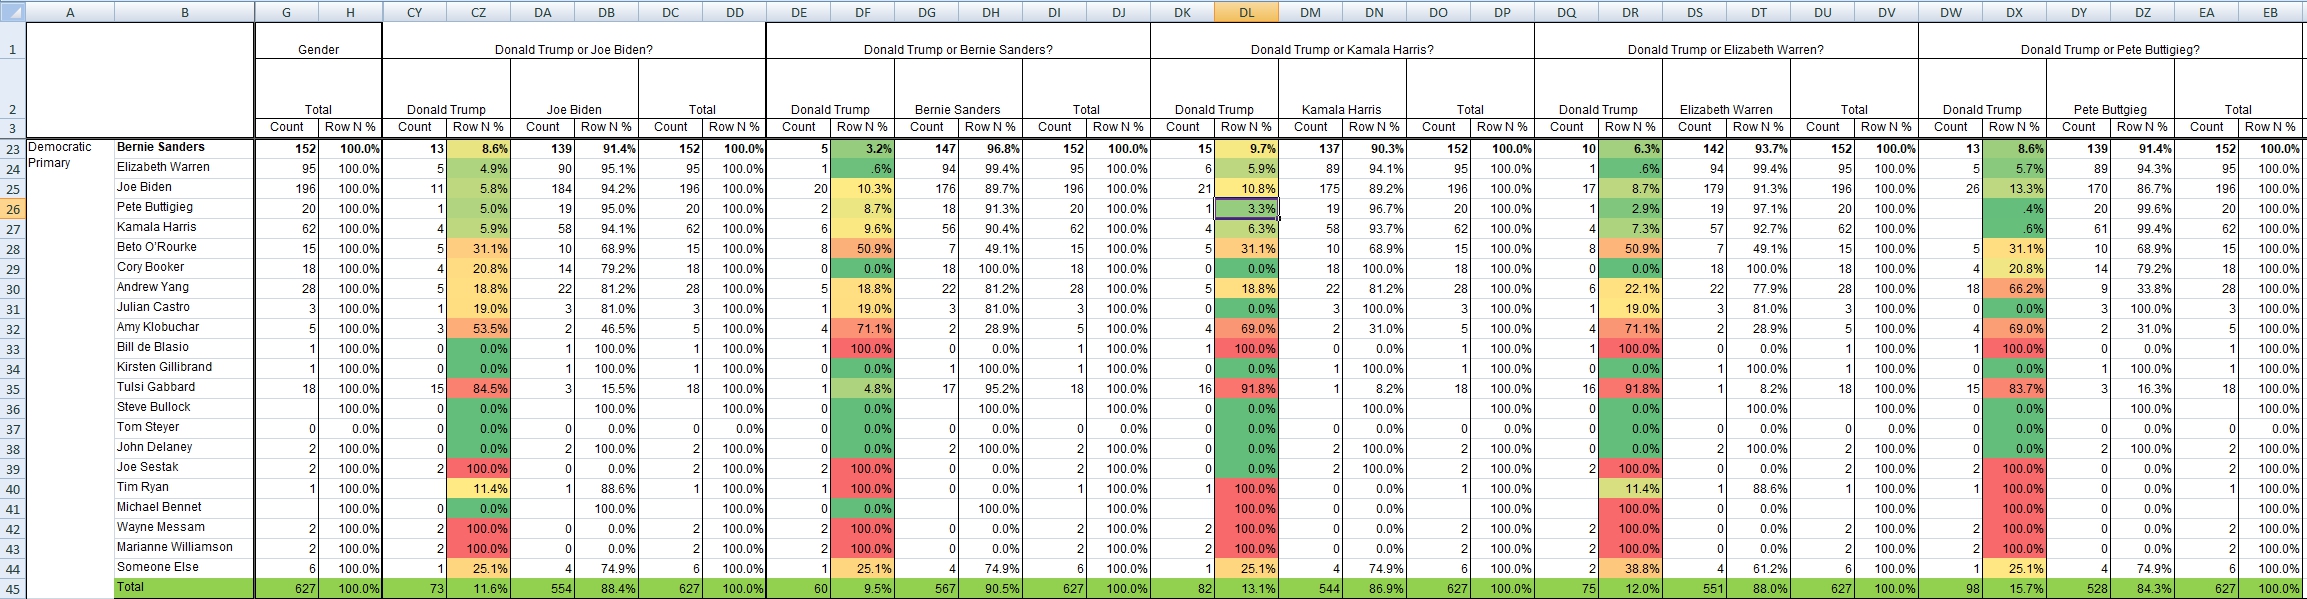Select column header DL

tap(1246, 12)
